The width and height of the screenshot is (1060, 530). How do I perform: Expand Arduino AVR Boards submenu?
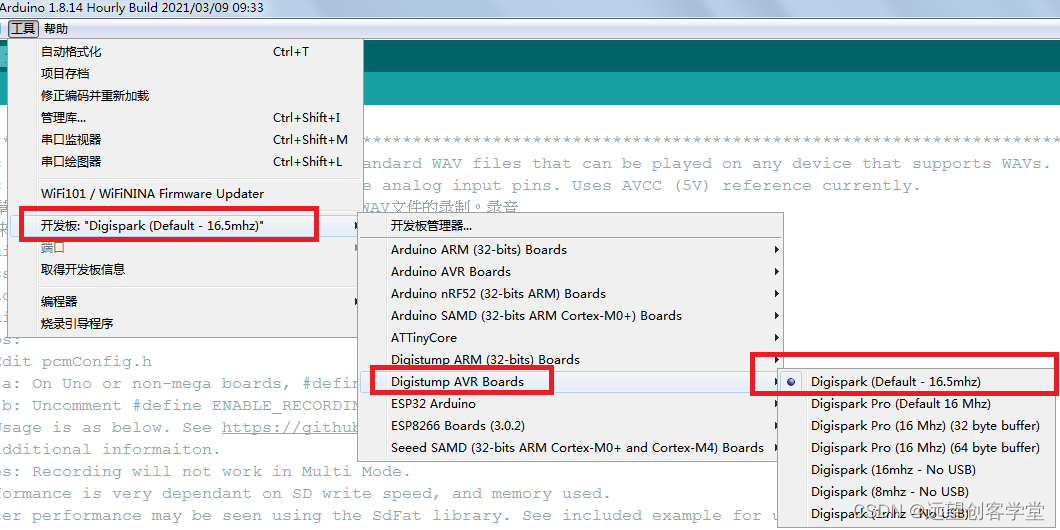[x=571, y=272]
